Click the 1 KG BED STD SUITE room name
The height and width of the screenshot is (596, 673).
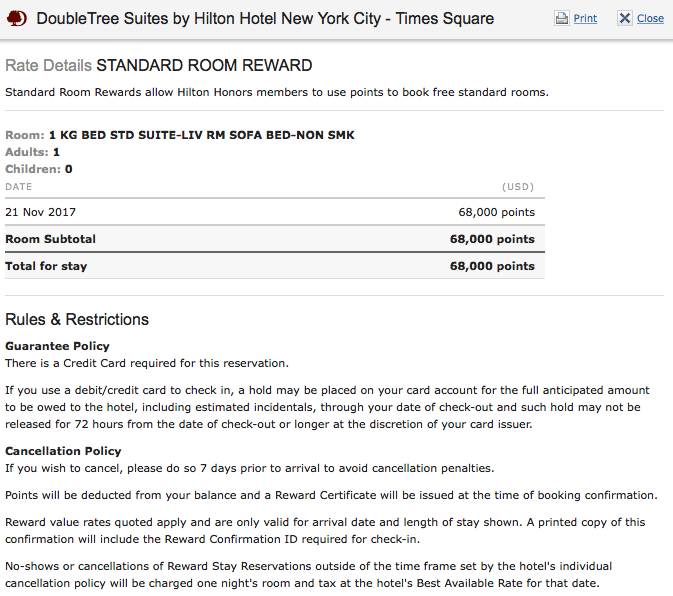pos(202,135)
